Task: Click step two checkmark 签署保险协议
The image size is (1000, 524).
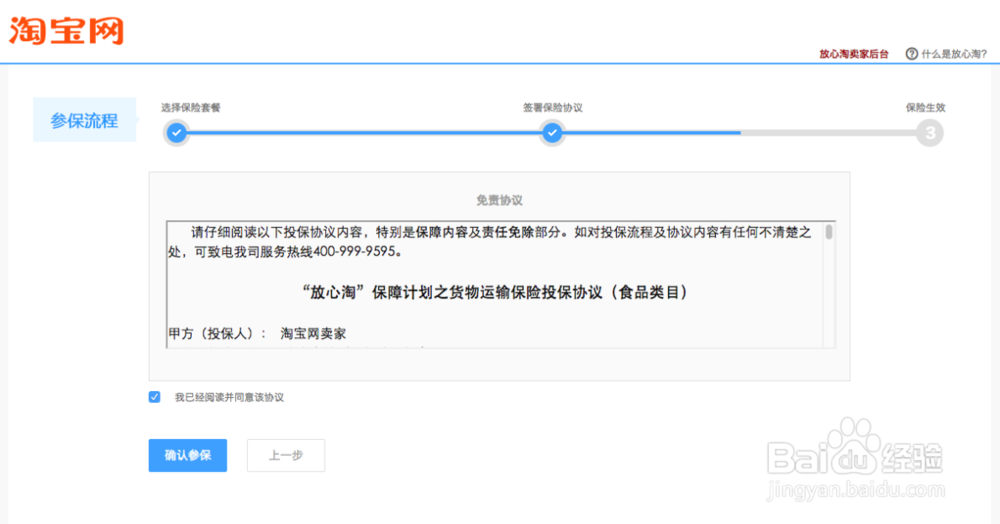Action: click(552, 133)
